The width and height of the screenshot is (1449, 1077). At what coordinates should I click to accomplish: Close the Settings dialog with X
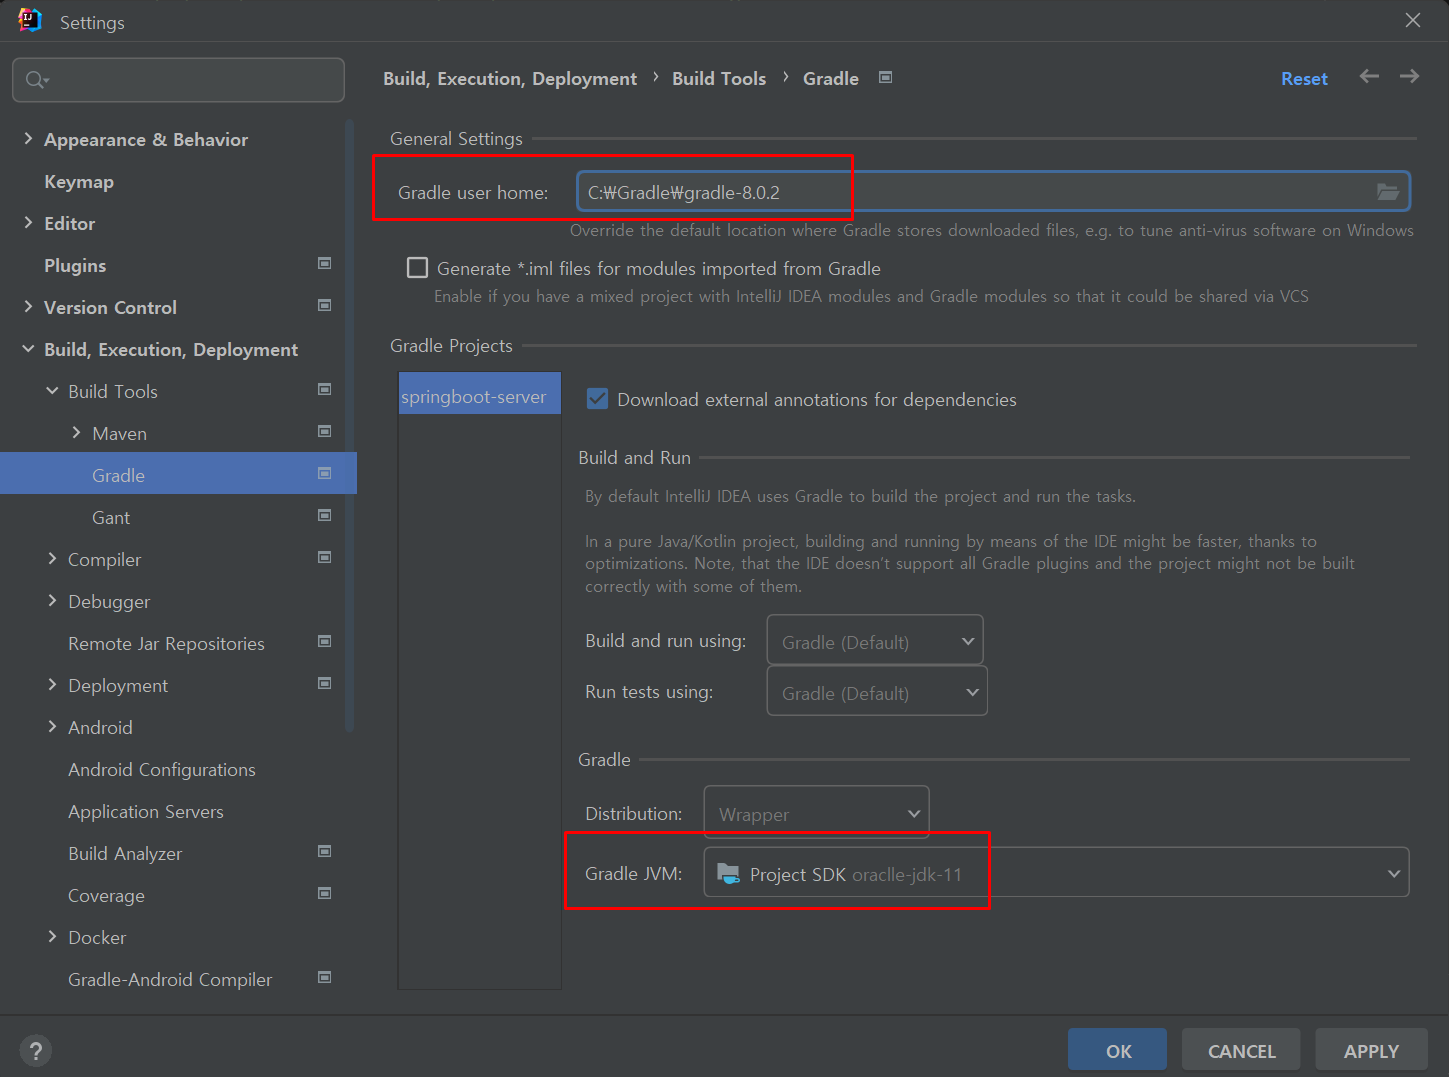click(x=1412, y=20)
